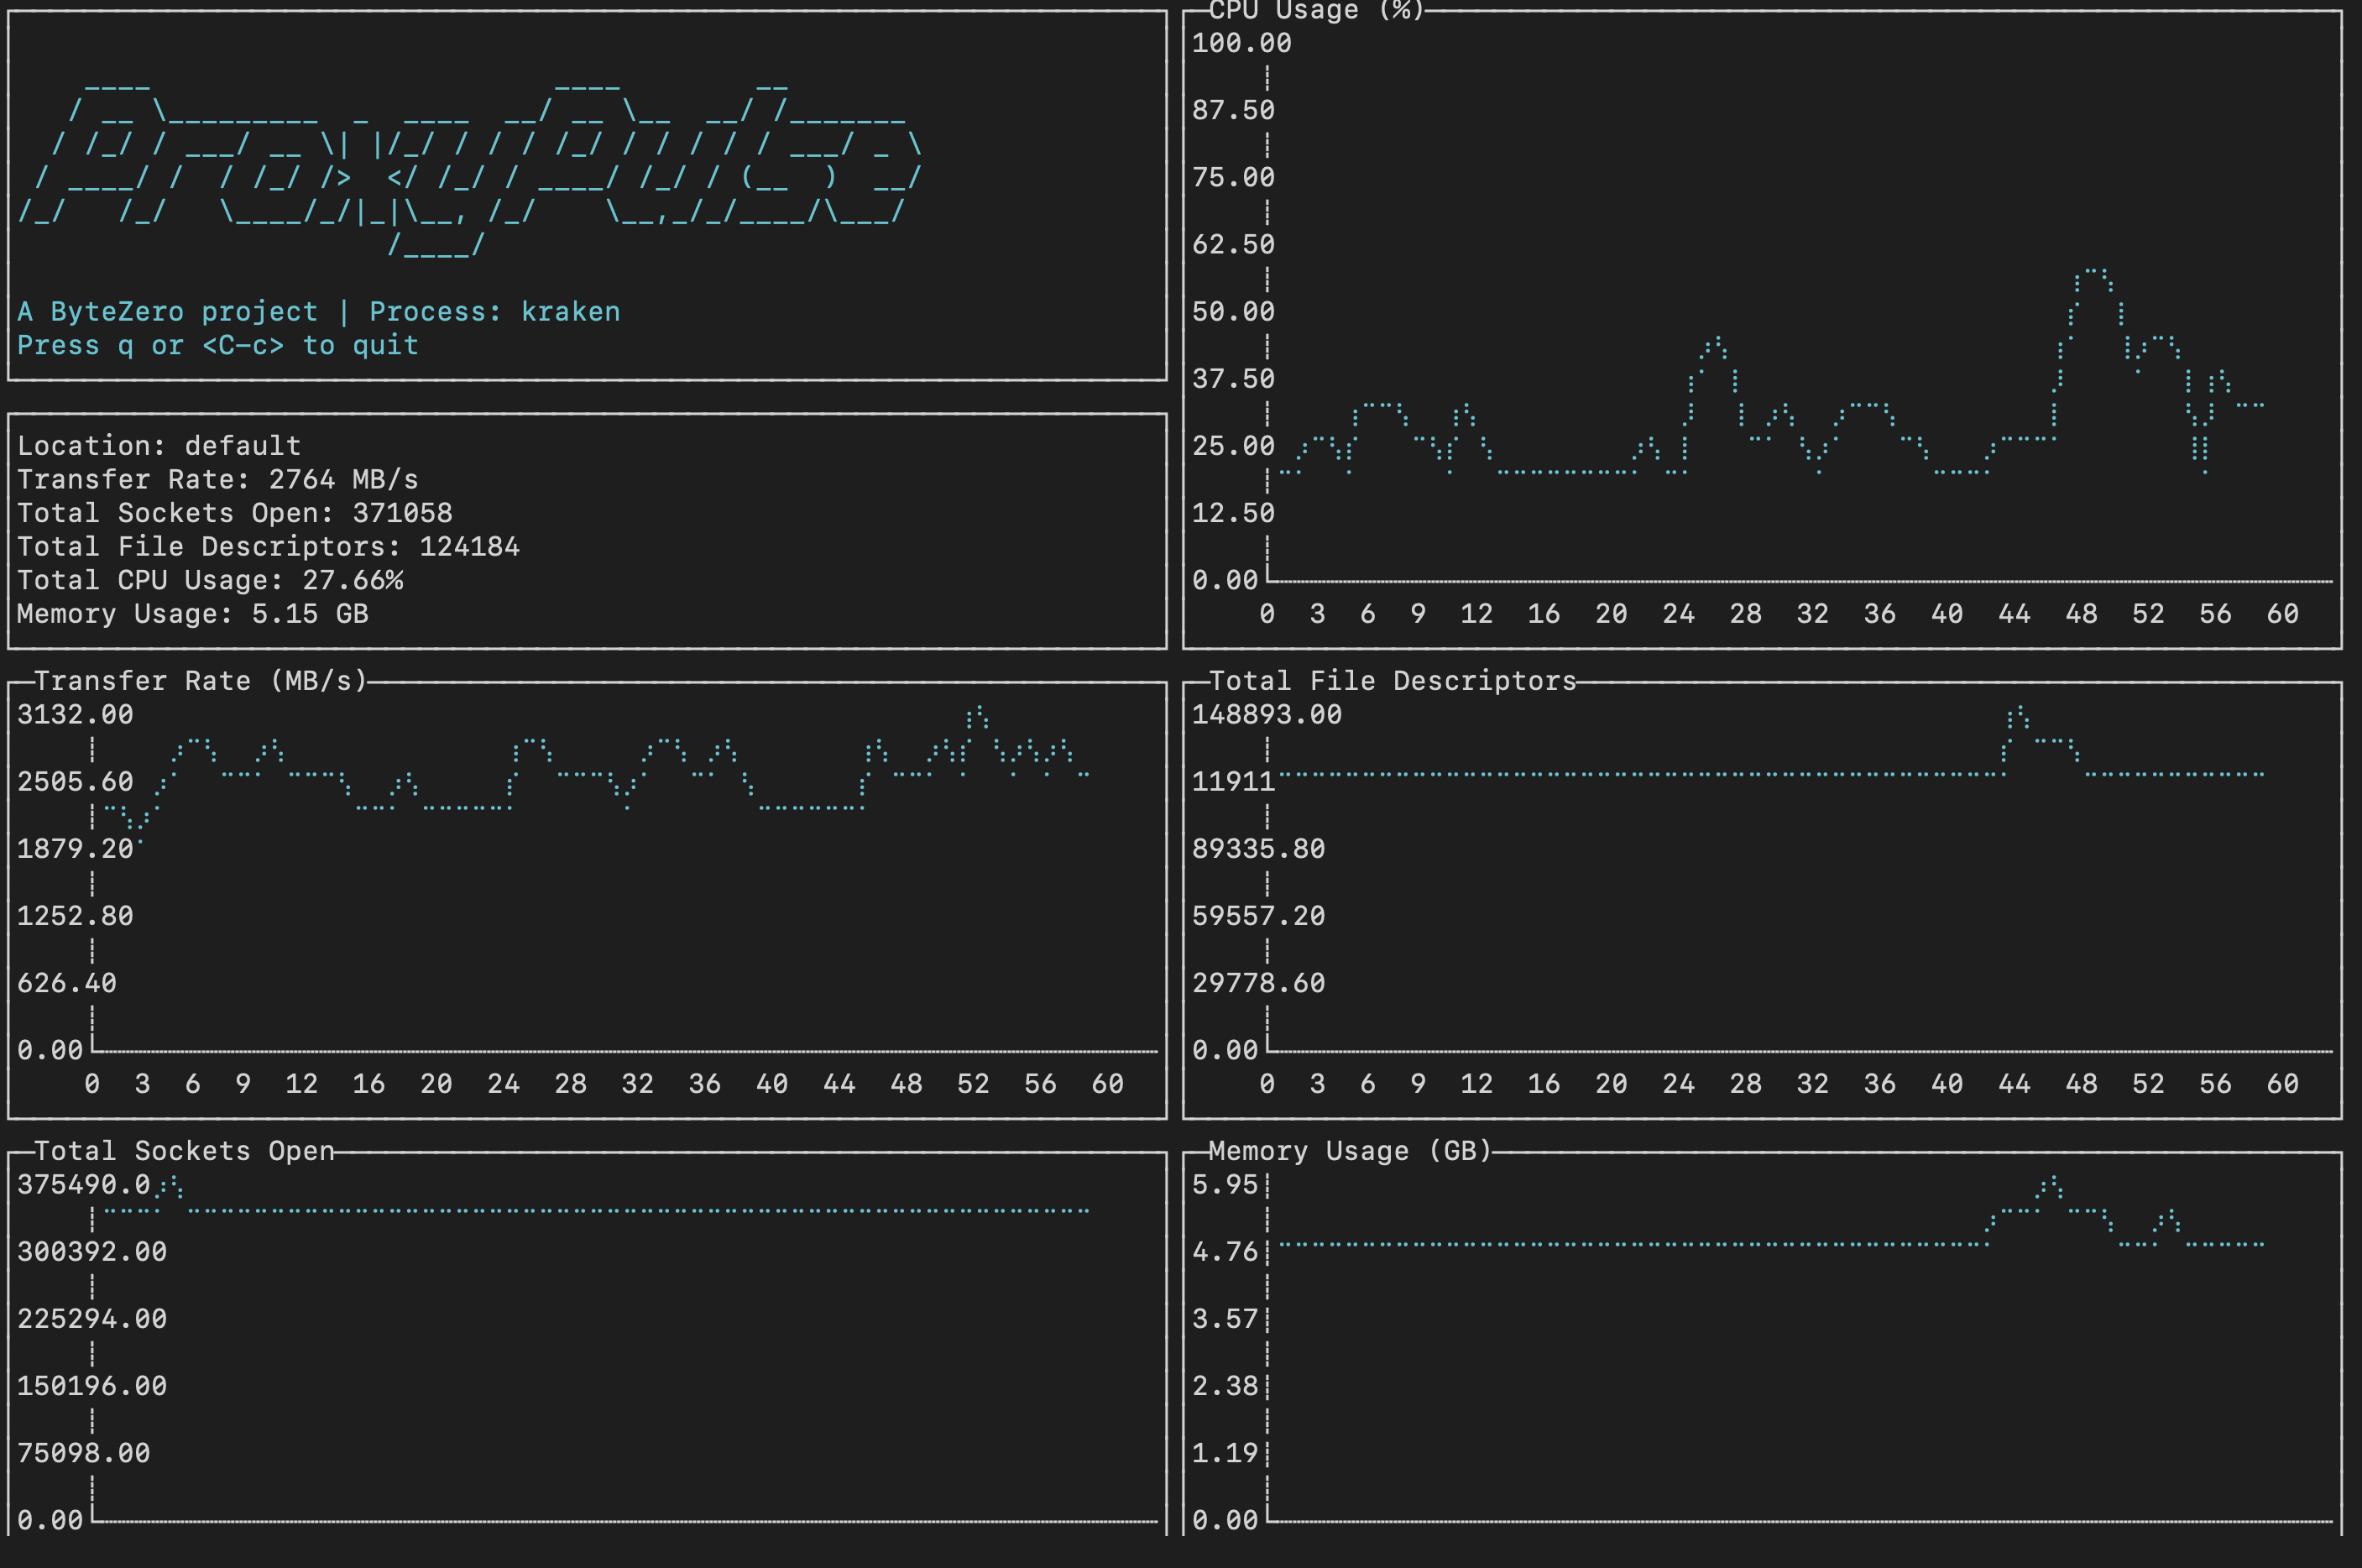Click the Total CPU Usage 27.66% line
2362x1568 pixels.
point(210,581)
